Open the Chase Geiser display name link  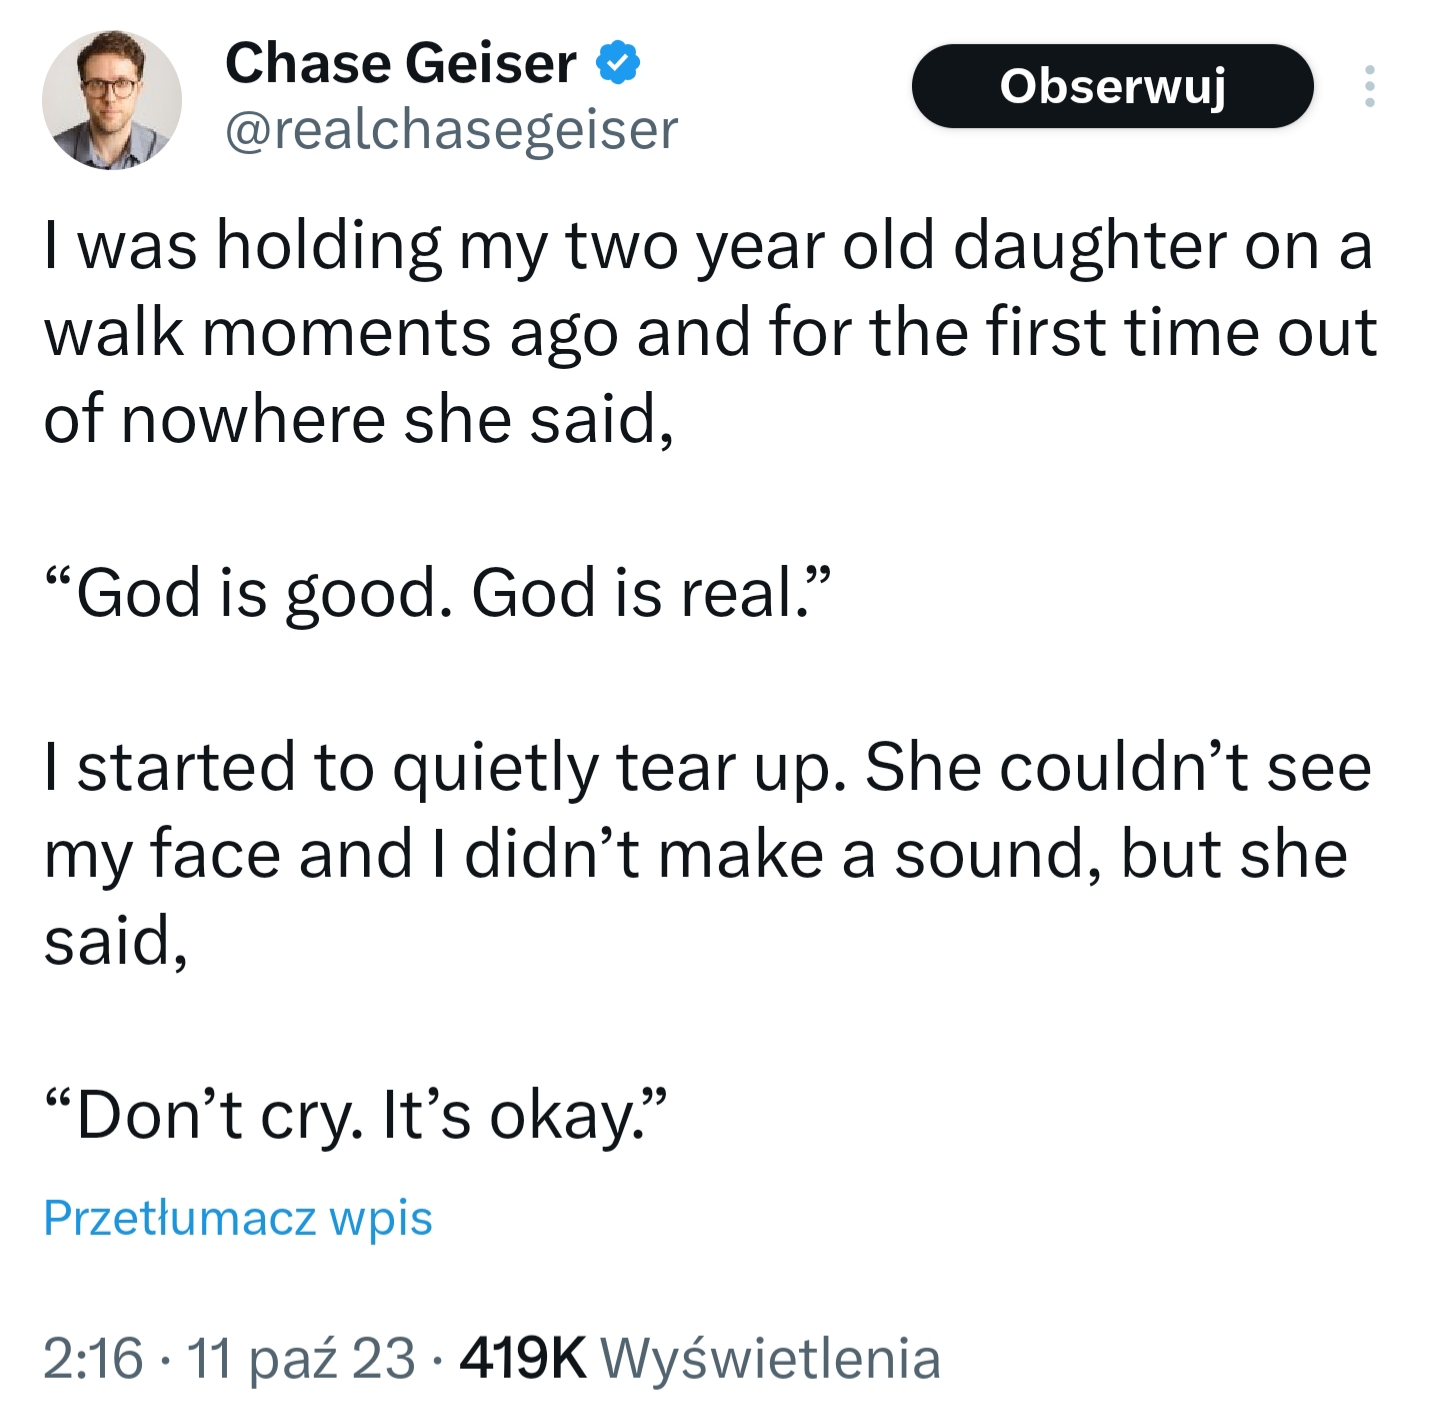pyautogui.click(x=400, y=63)
